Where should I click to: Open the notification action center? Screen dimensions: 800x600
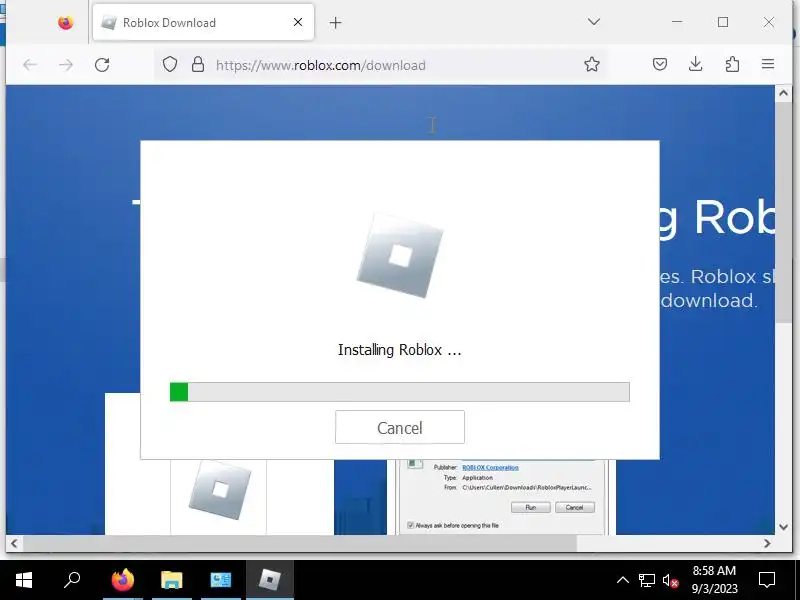[767, 580]
